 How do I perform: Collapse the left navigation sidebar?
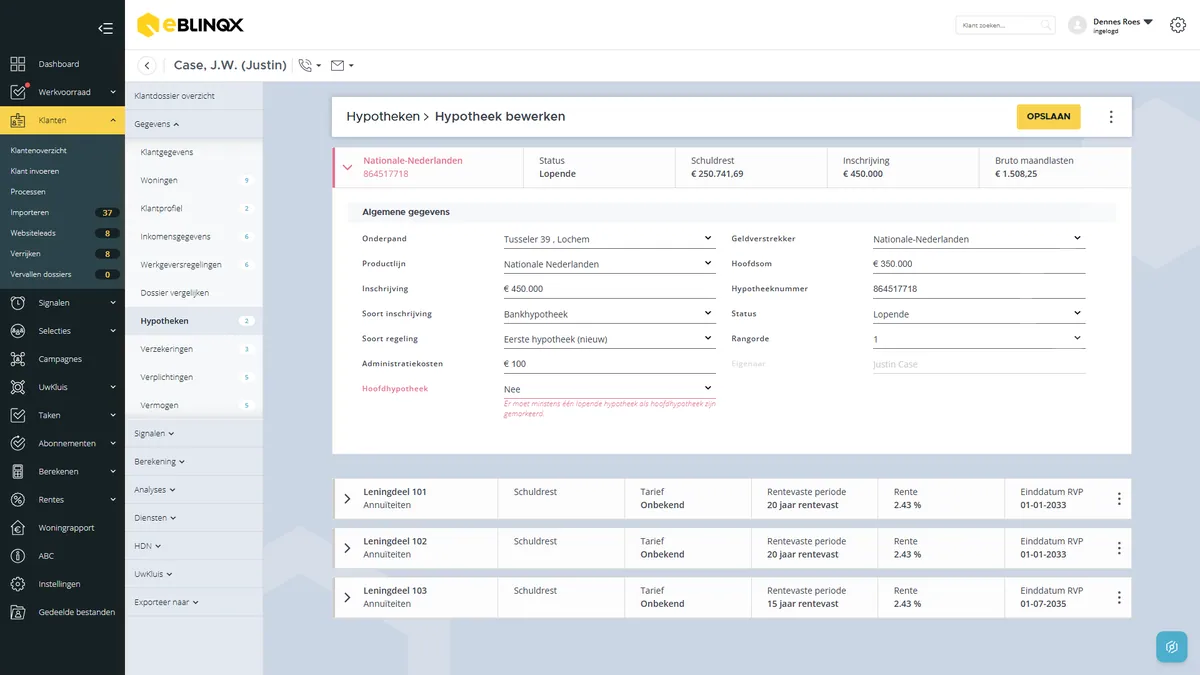105,28
